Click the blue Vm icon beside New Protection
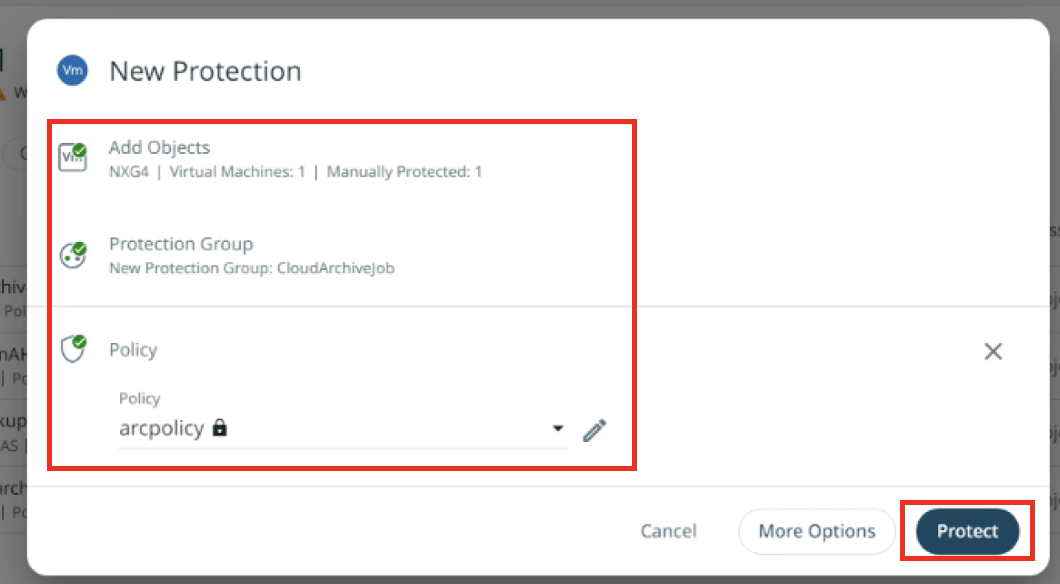The height and width of the screenshot is (584, 1060). pyautogui.click(x=72, y=70)
